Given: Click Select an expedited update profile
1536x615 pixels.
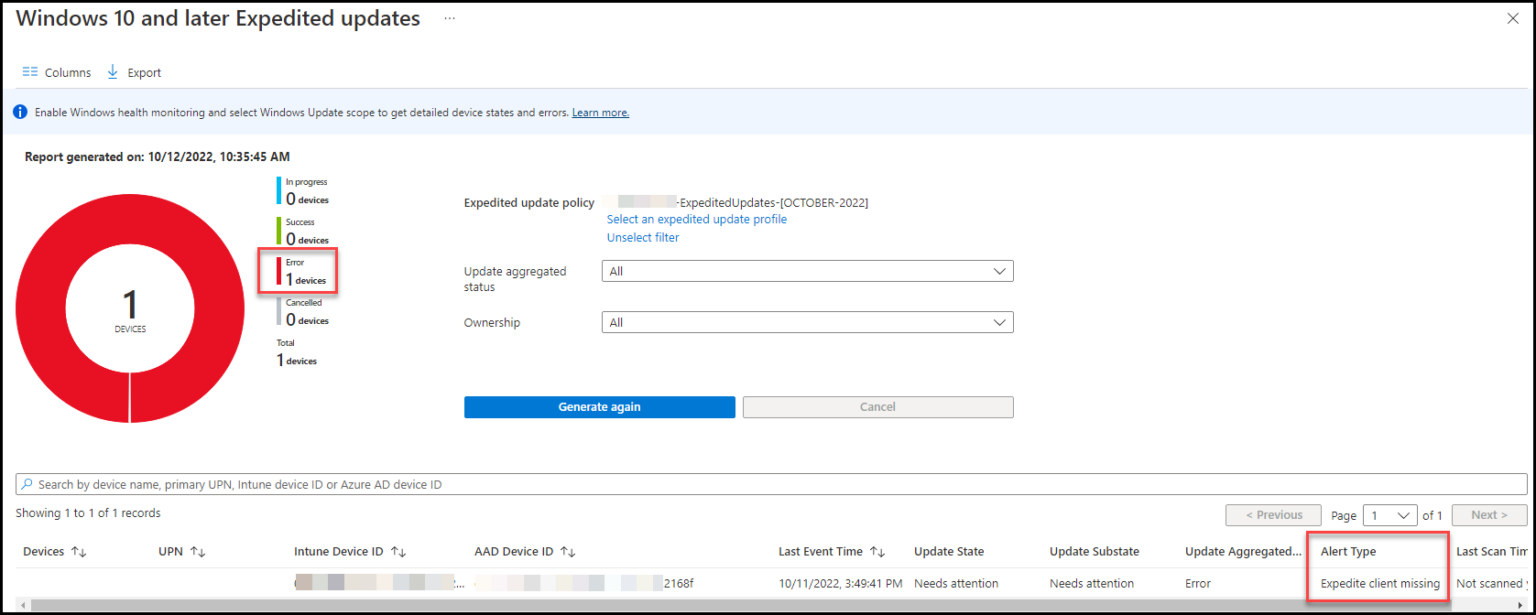Looking at the screenshot, I should click(696, 219).
